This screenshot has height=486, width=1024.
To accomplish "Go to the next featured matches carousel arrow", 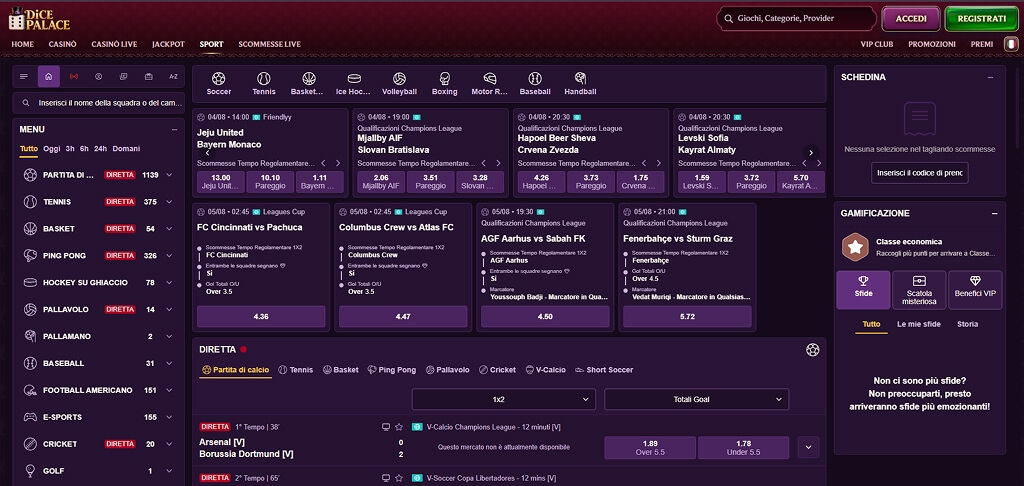I will coord(811,152).
